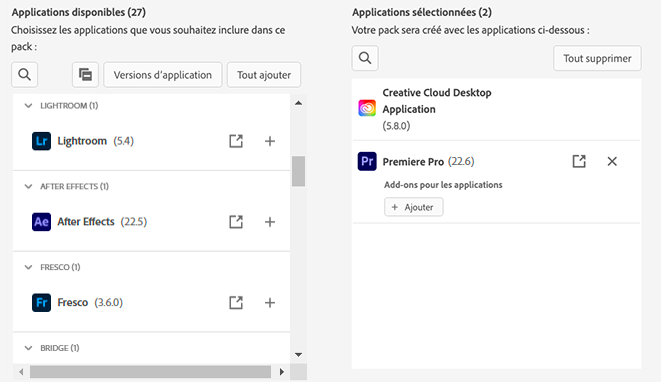Select the After Effects (22.5) name text
The width and height of the screenshot is (661, 382).
[102, 222]
